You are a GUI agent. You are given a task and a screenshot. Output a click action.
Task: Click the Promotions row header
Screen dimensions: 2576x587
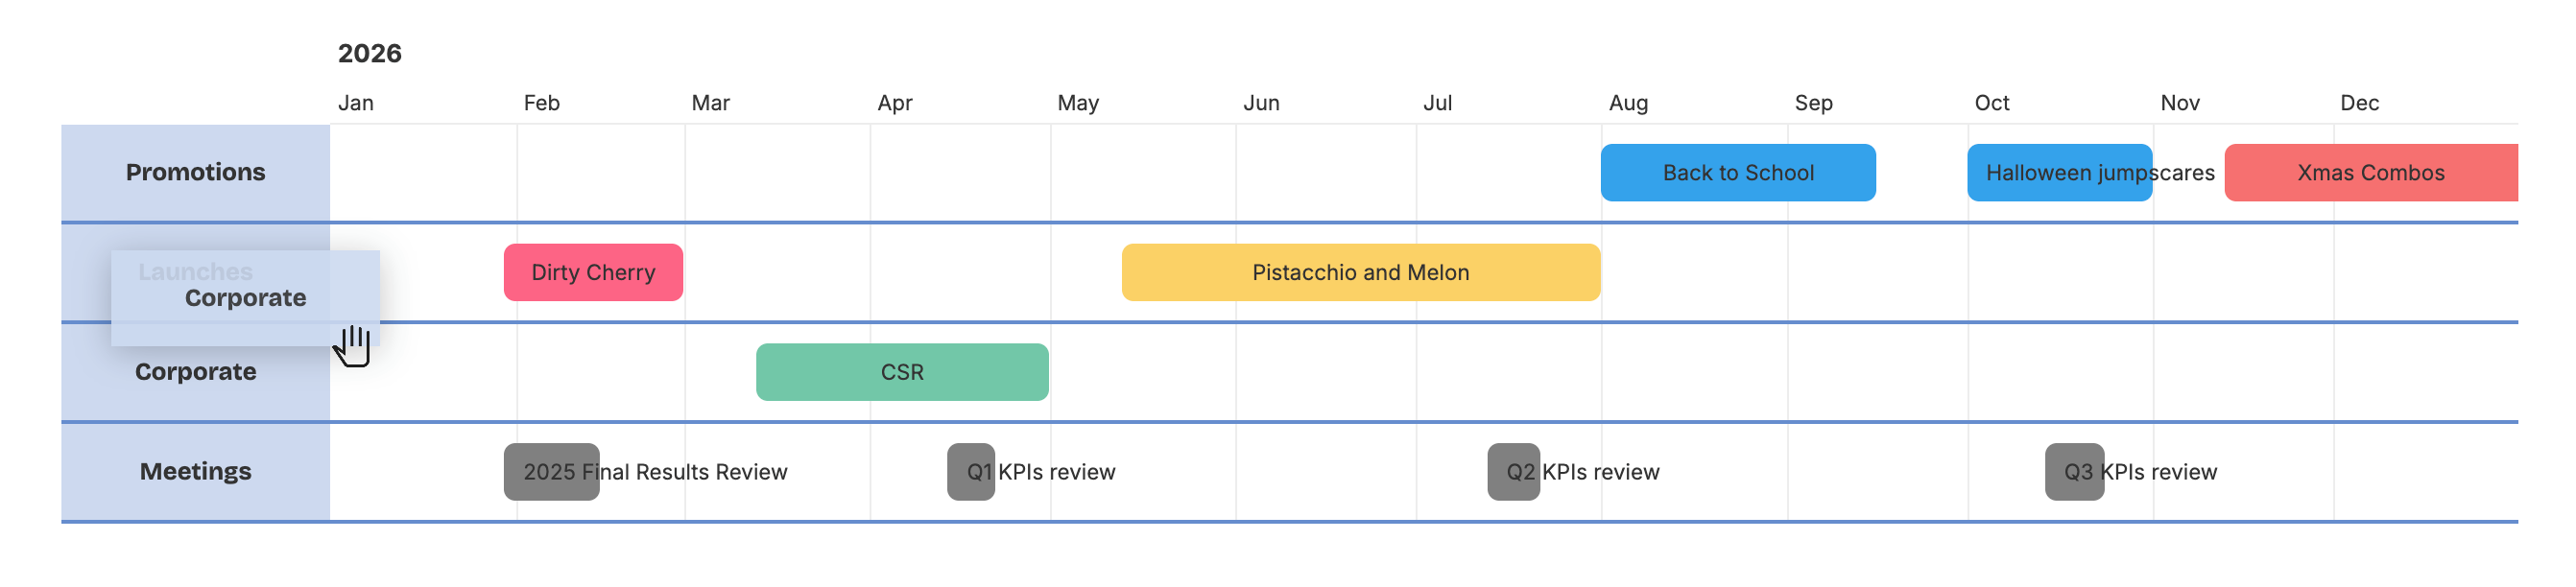195,172
